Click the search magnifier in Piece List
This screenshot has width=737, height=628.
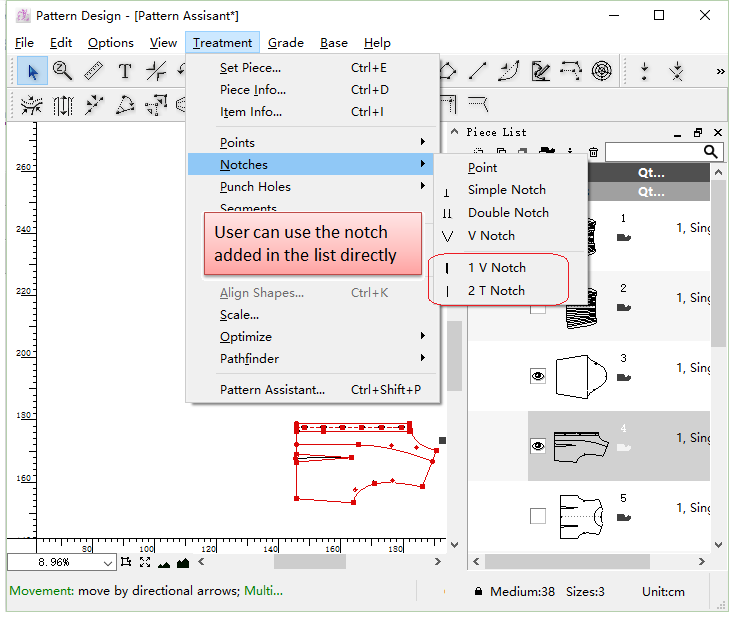tap(711, 152)
